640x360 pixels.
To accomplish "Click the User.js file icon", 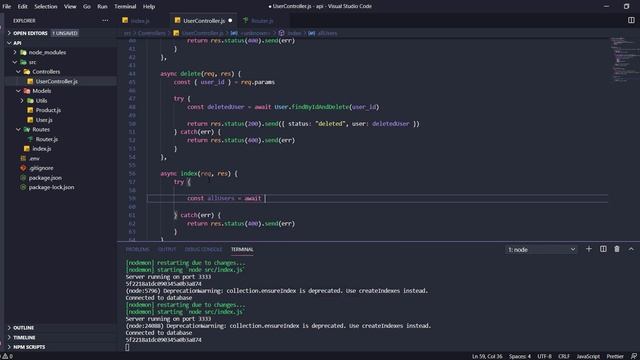I will click(x=30, y=120).
